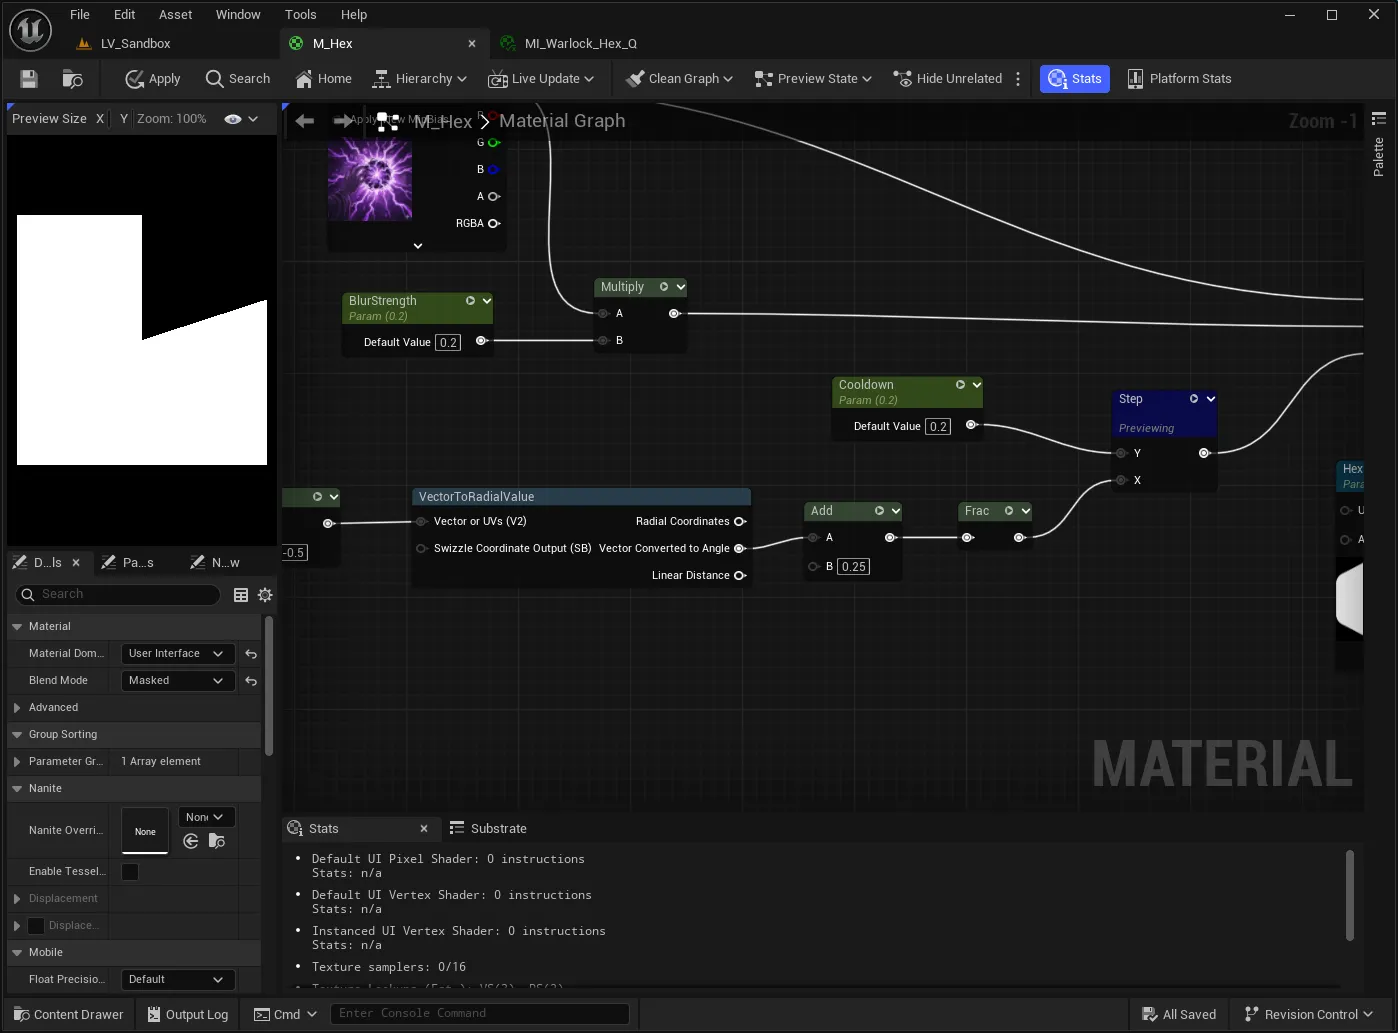Image resolution: width=1398 pixels, height=1033 pixels.
Task: Open the Content Drawer
Action: (x=69, y=1014)
